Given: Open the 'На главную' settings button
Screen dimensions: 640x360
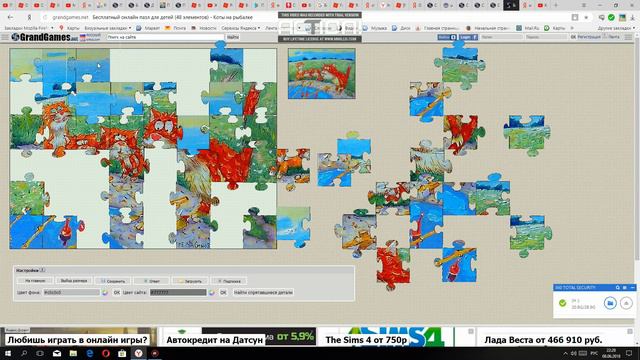Looking at the screenshot, I should pyautogui.click(x=35, y=281).
